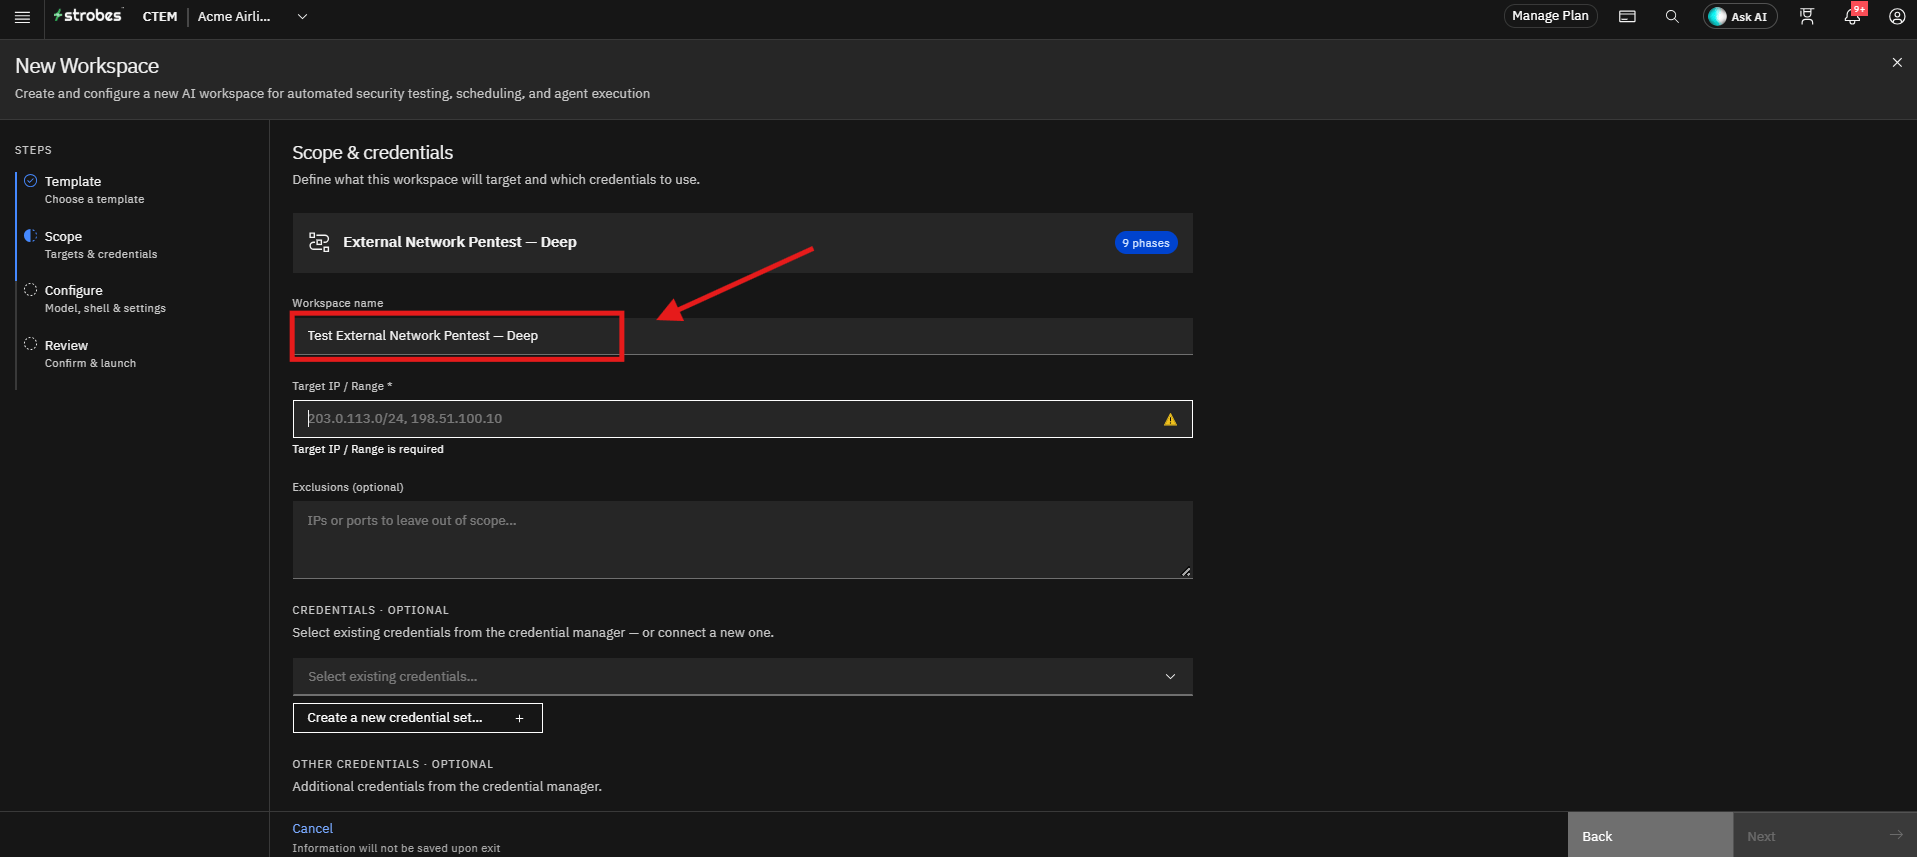Click the 'Target IP / Range is required' message
Screen dimensions: 1917x857
(368, 450)
